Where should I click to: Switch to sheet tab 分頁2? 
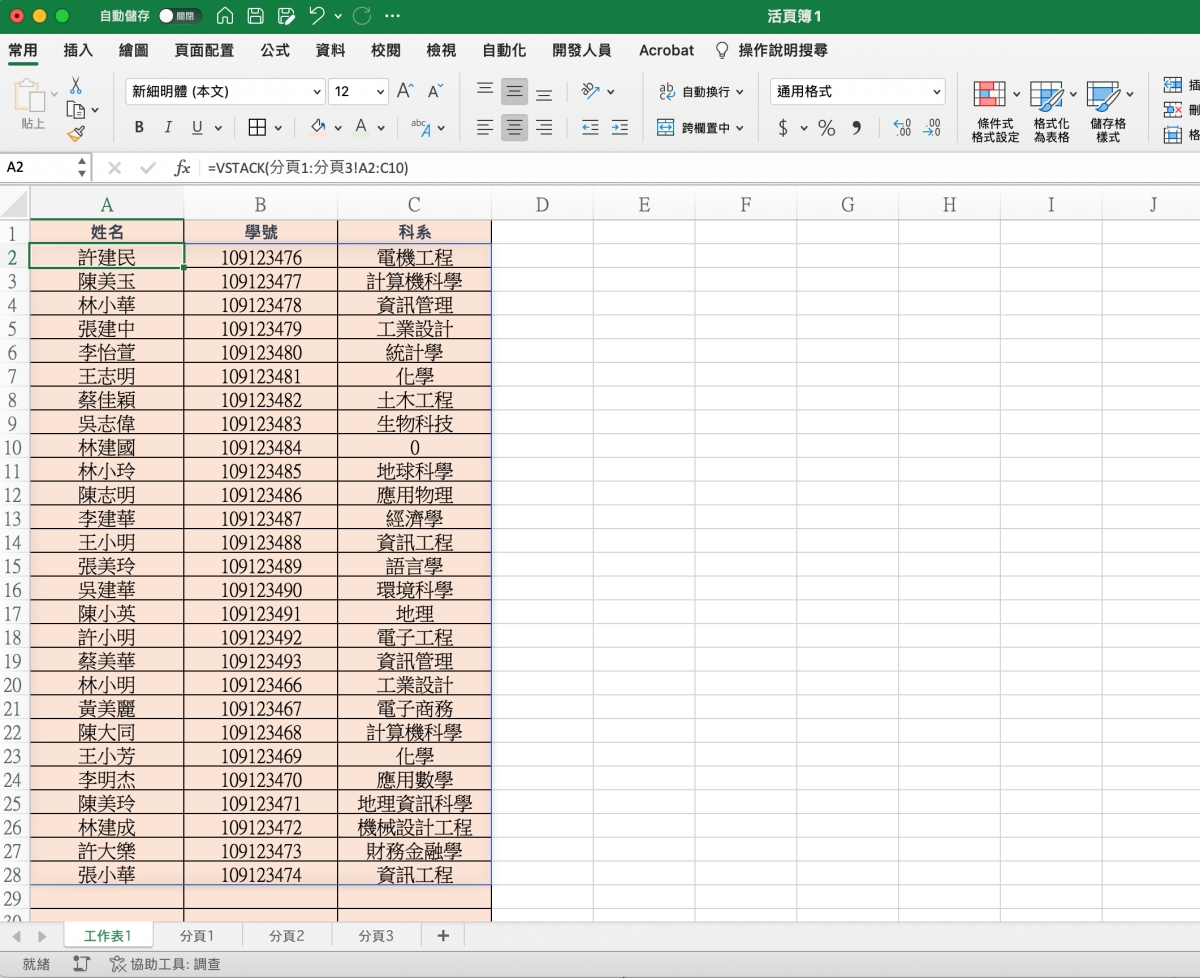click(x=287, y=936)
